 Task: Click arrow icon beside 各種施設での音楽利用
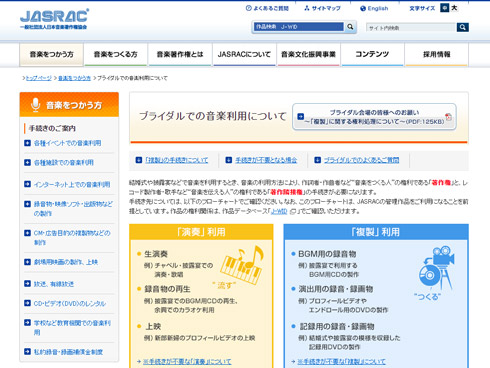click(27, 162)
